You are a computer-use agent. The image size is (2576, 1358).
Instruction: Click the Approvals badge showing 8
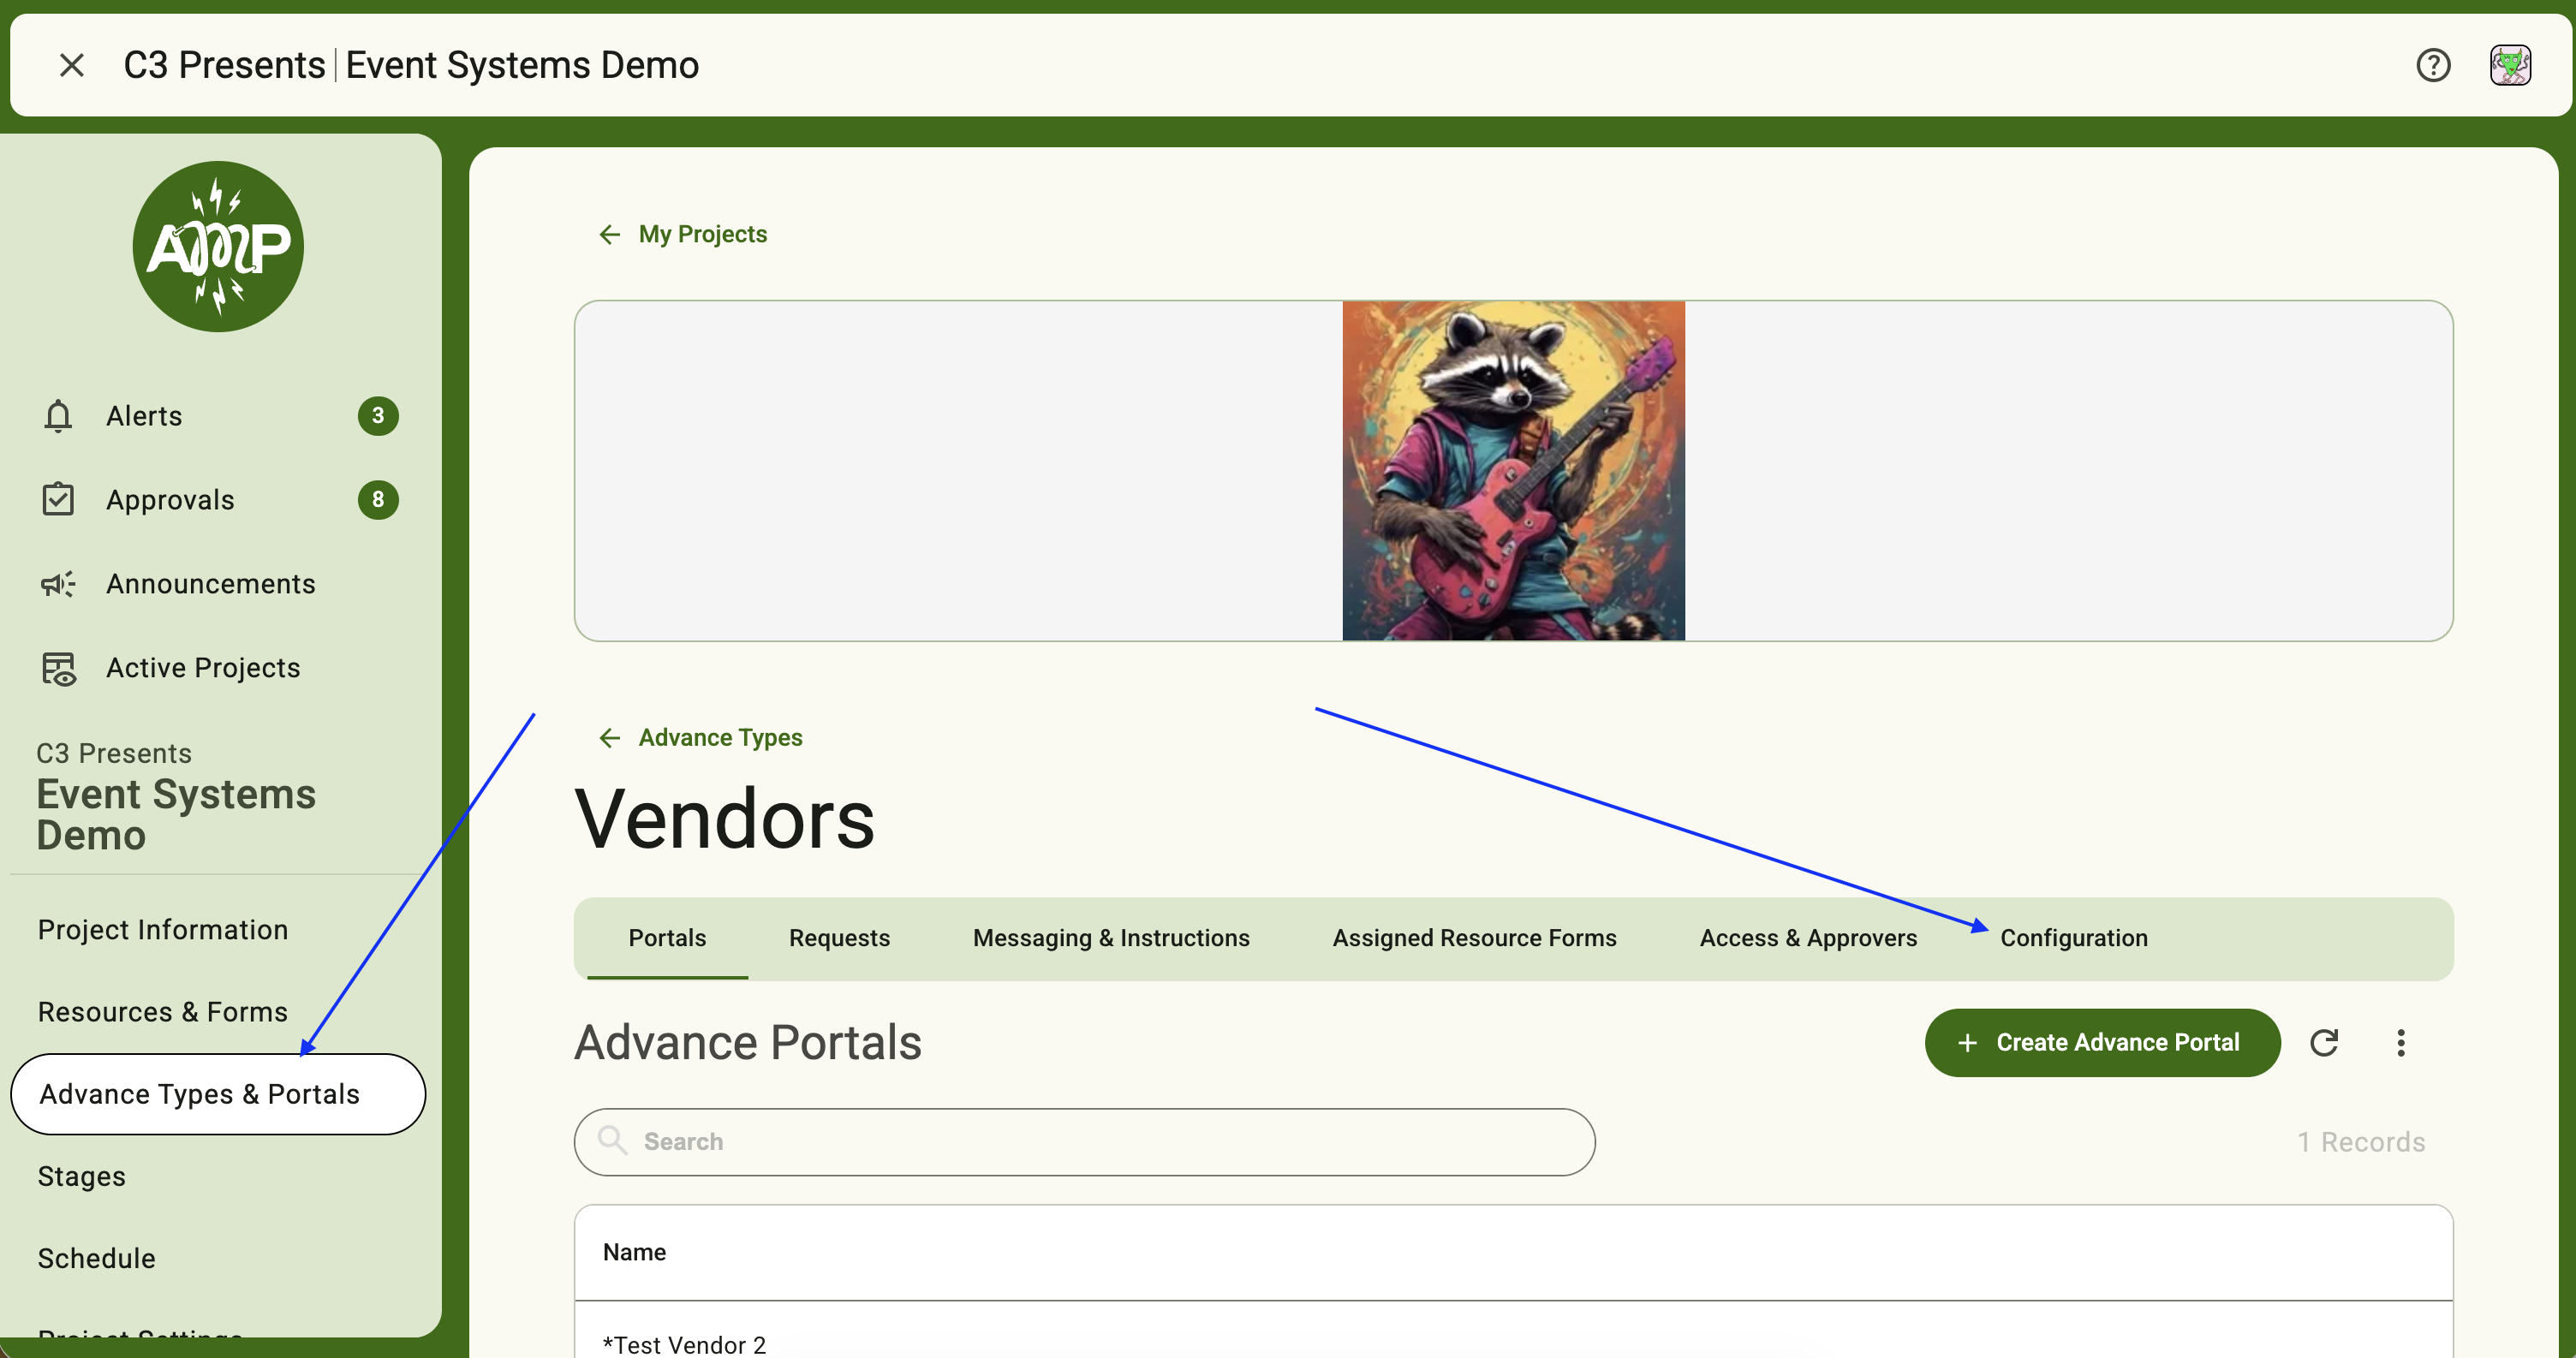(x=378, y=499)
